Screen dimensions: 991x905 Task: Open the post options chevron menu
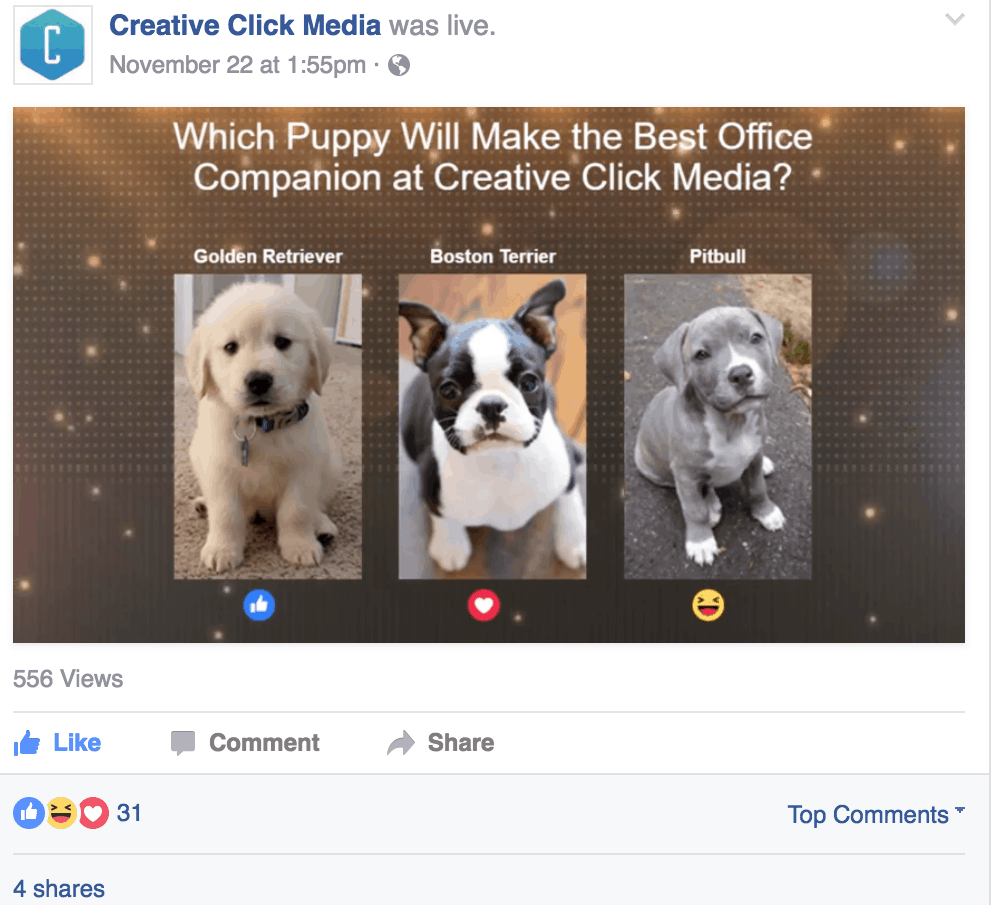tap(954, 19)
